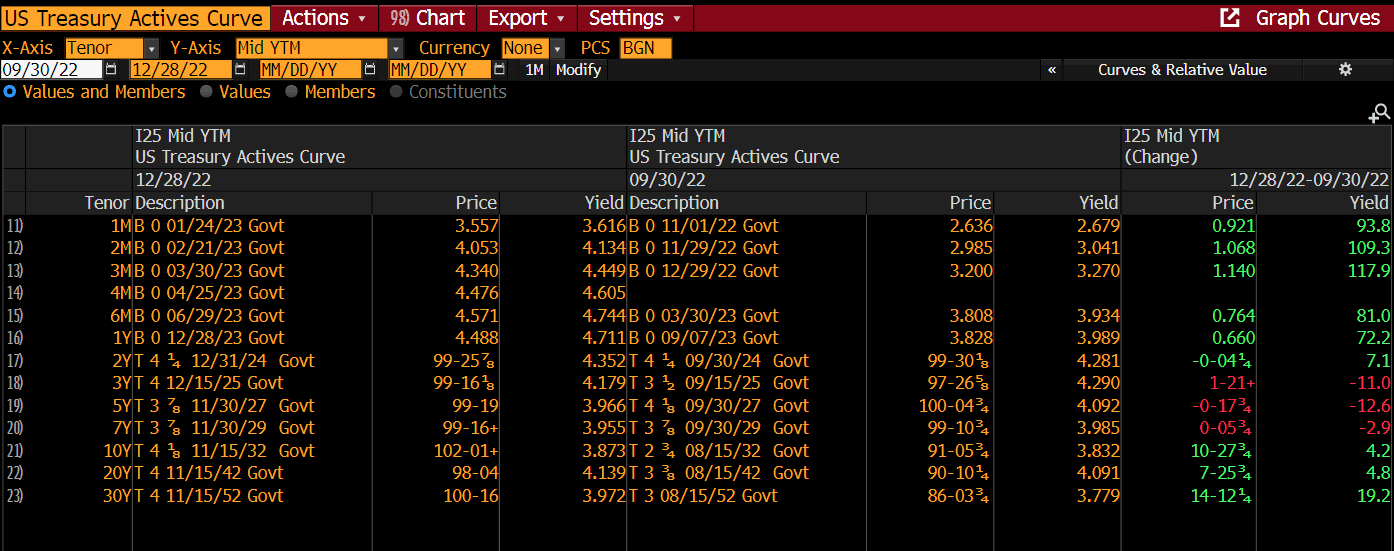The image size is (1394, 551).
Task: Click the 09/30/22 date input field
Action: tap(52, 70)
